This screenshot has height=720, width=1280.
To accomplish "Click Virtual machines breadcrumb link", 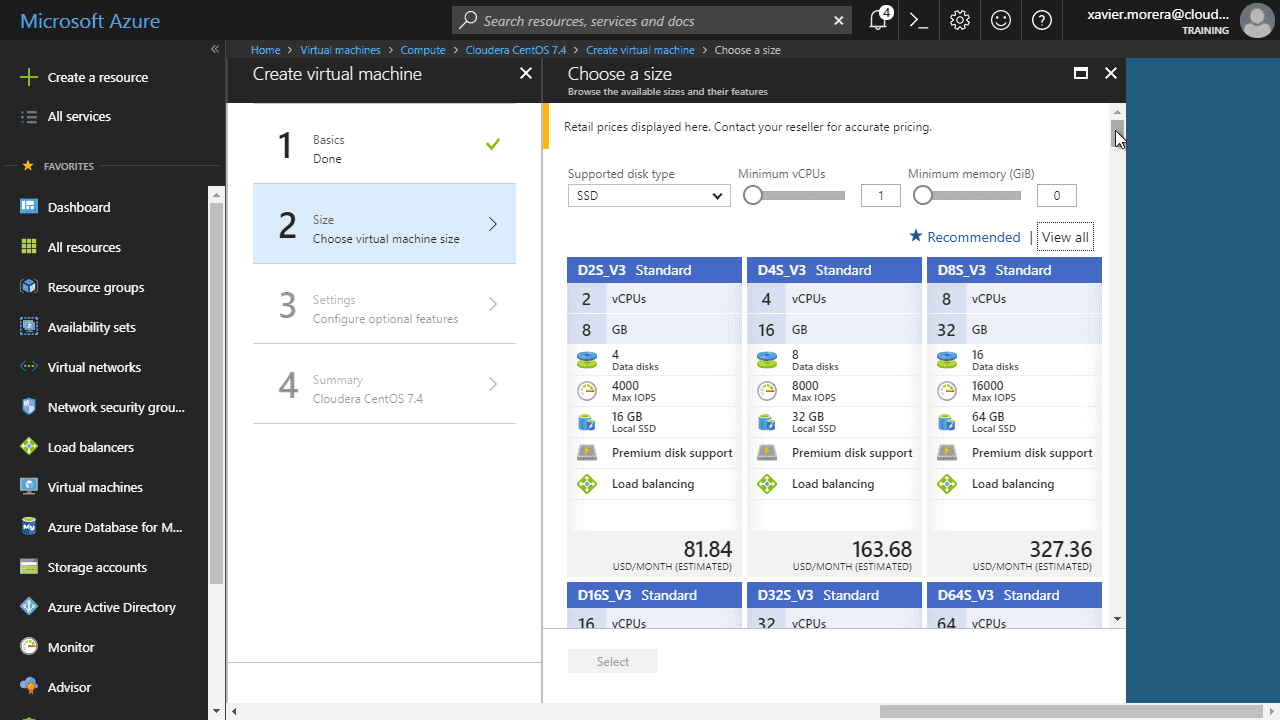I will click(x=340, y=50).
